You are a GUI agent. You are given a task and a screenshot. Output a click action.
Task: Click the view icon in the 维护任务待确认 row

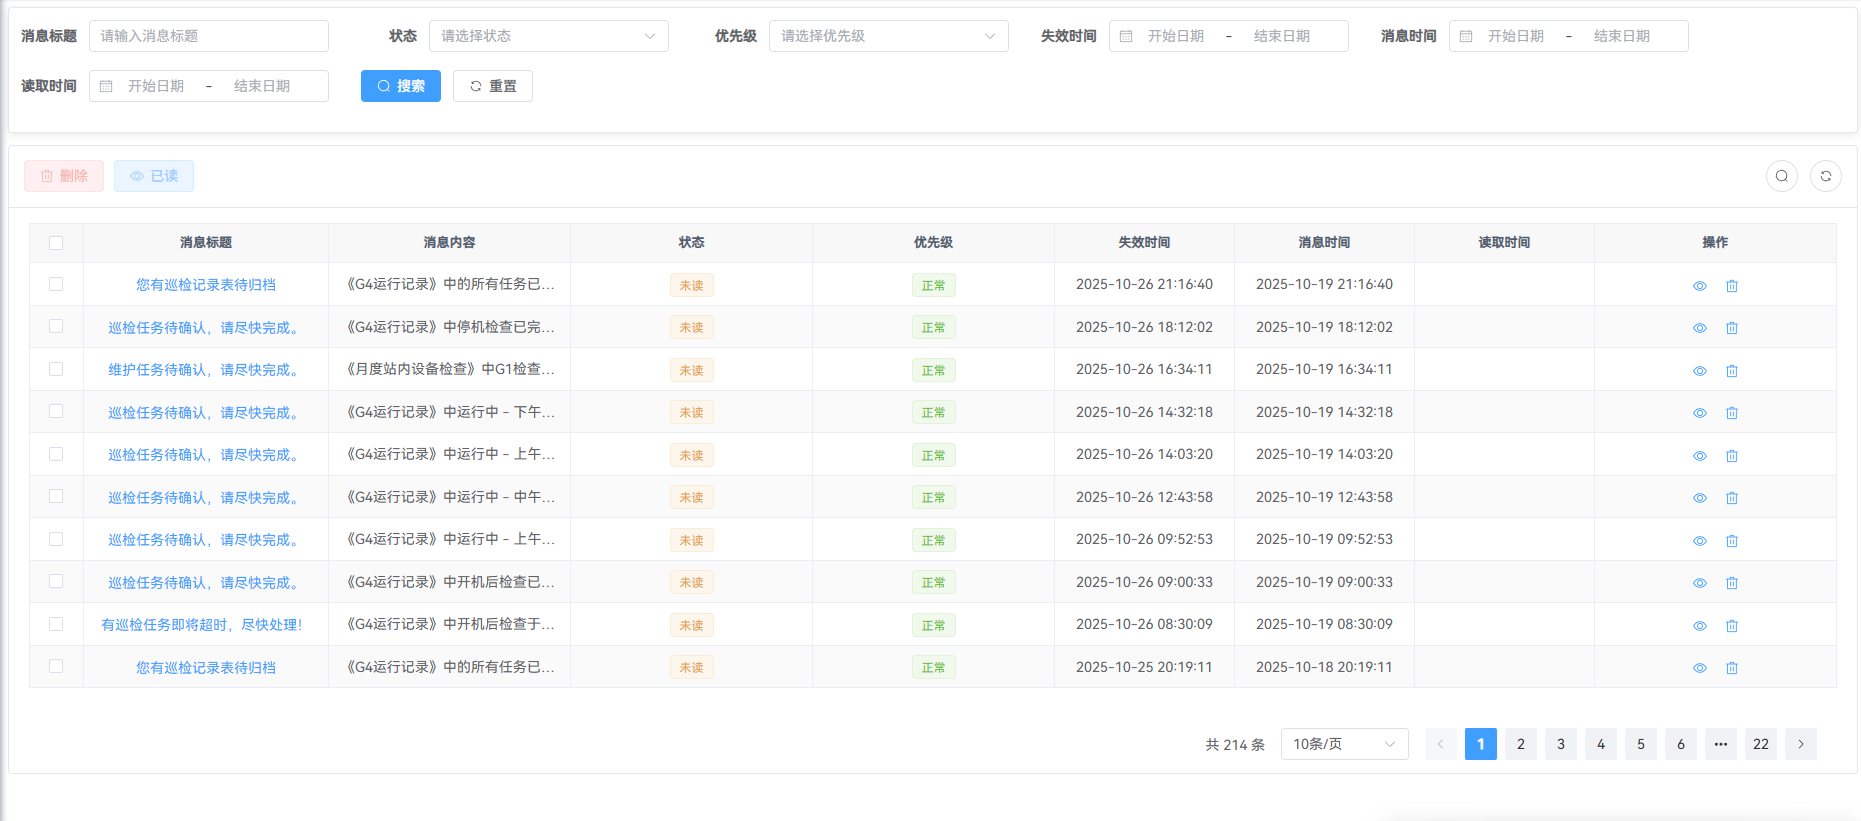coord(1699,371)
